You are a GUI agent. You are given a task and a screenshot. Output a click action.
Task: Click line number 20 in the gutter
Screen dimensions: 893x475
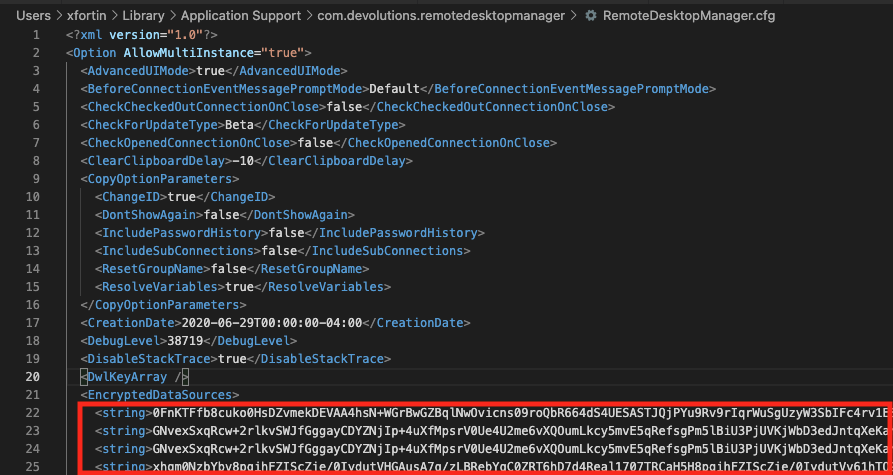33,376
